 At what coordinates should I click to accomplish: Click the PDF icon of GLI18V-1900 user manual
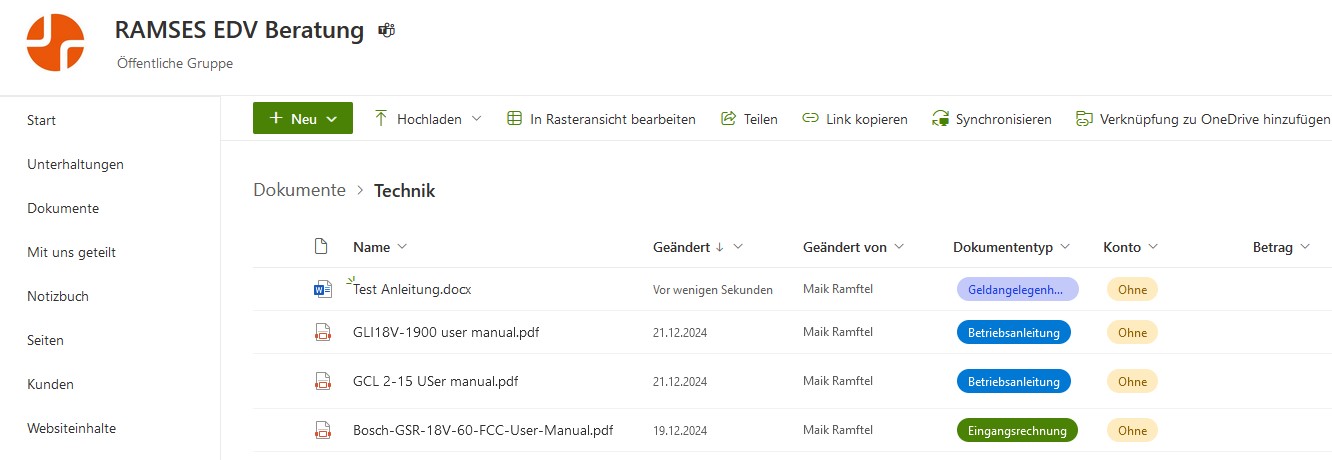point(322,332)
